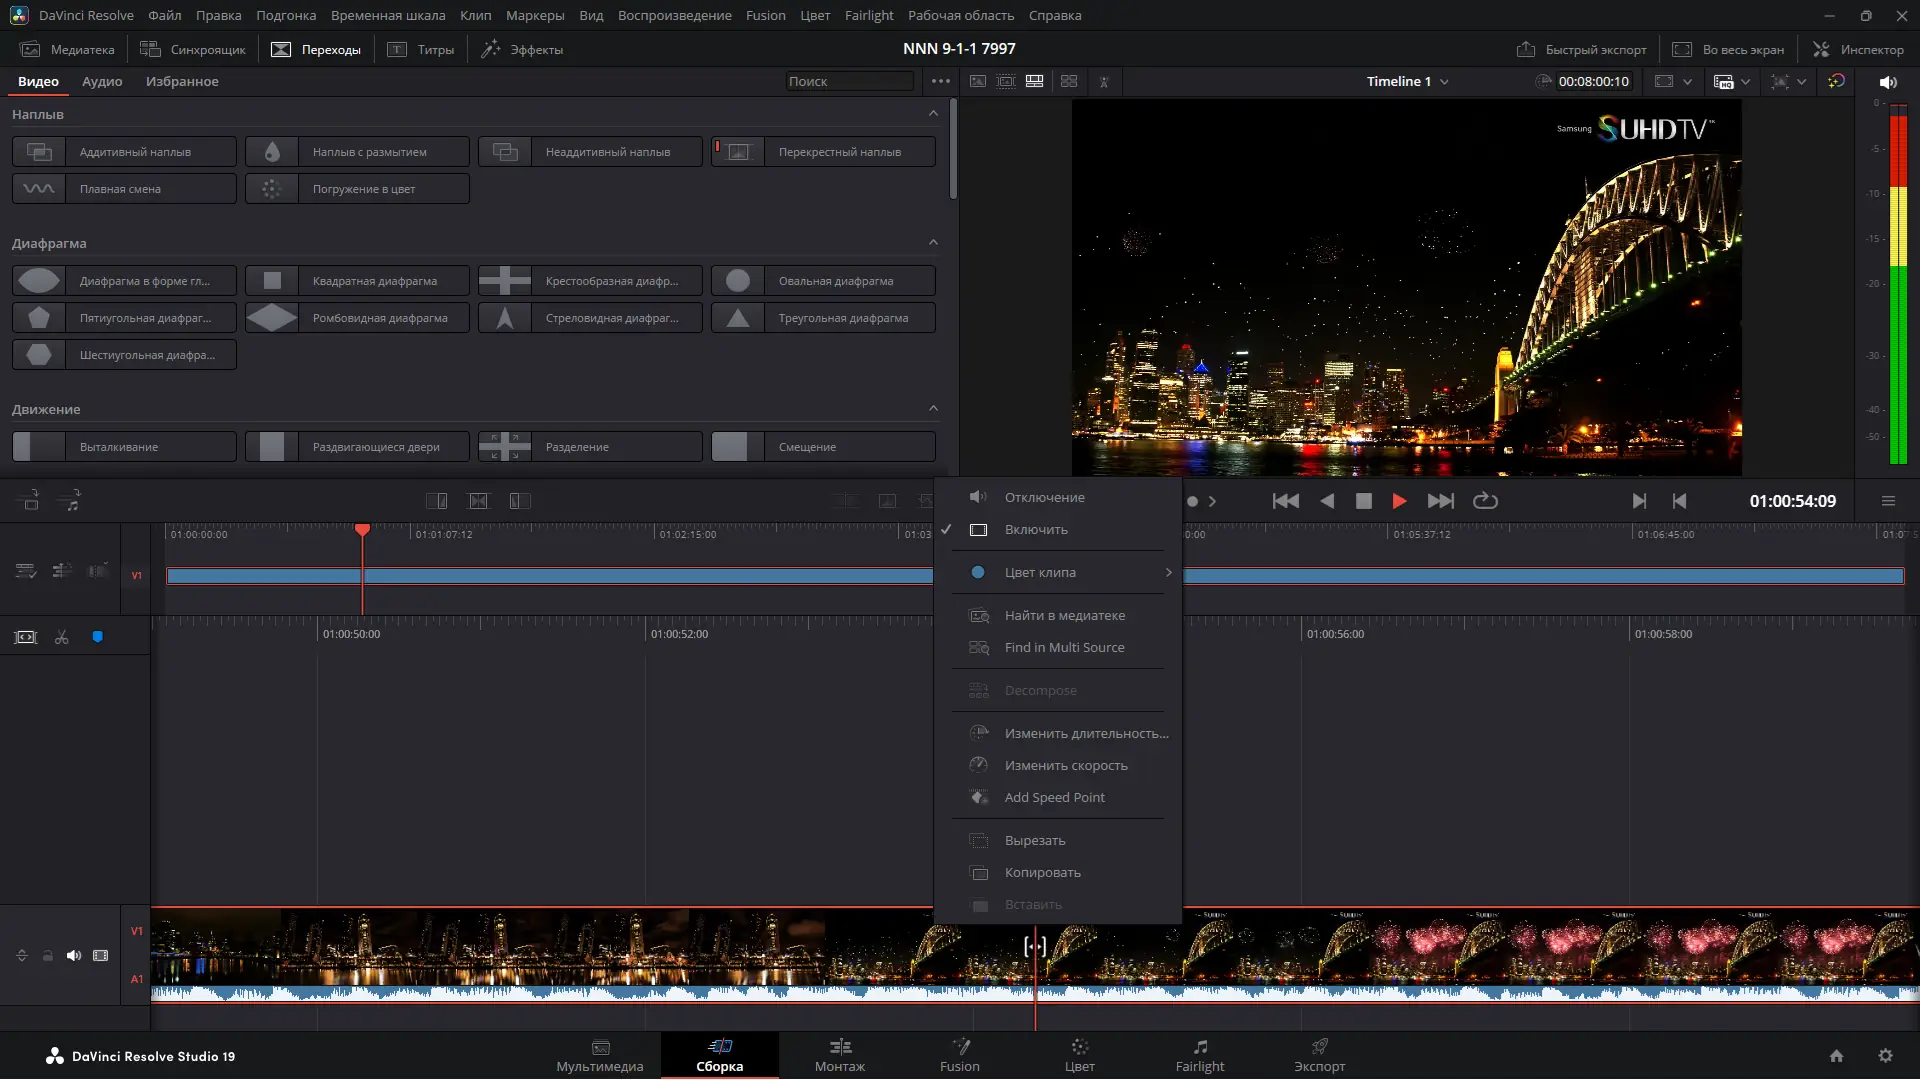This screenshot has width=1920, height=1080.
Task: Jump to first frame icon
Action: pos(1286,501)
